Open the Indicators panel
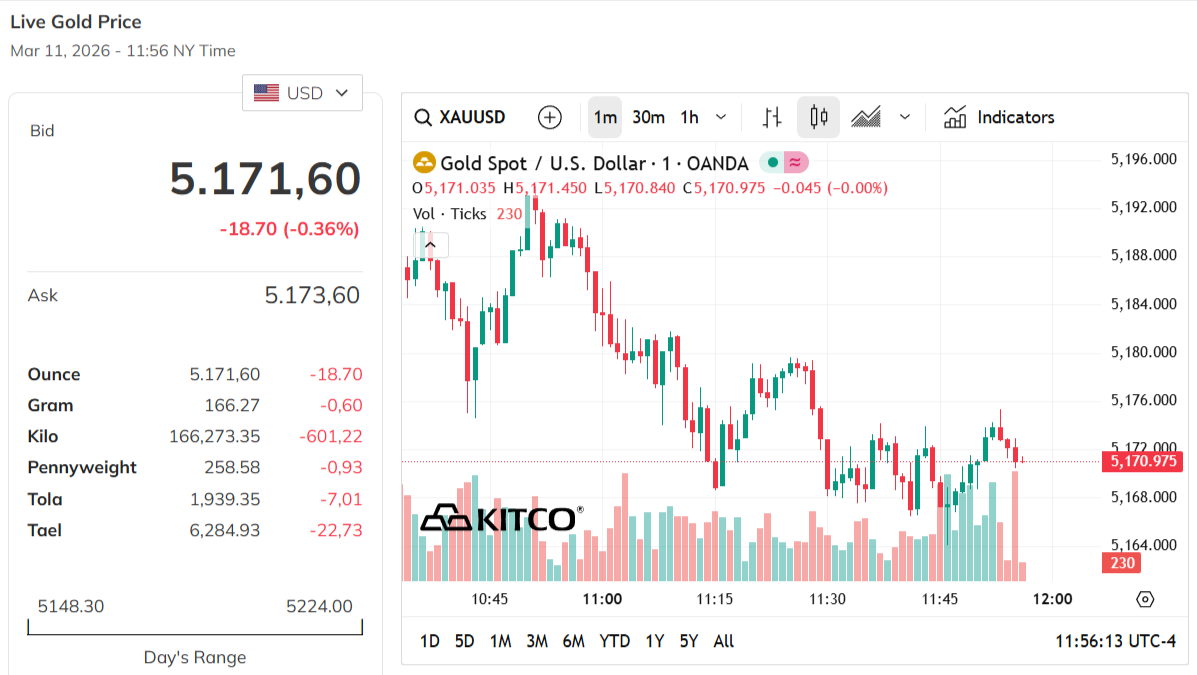This screenshot has width=1197, height=675. [998, 117]
